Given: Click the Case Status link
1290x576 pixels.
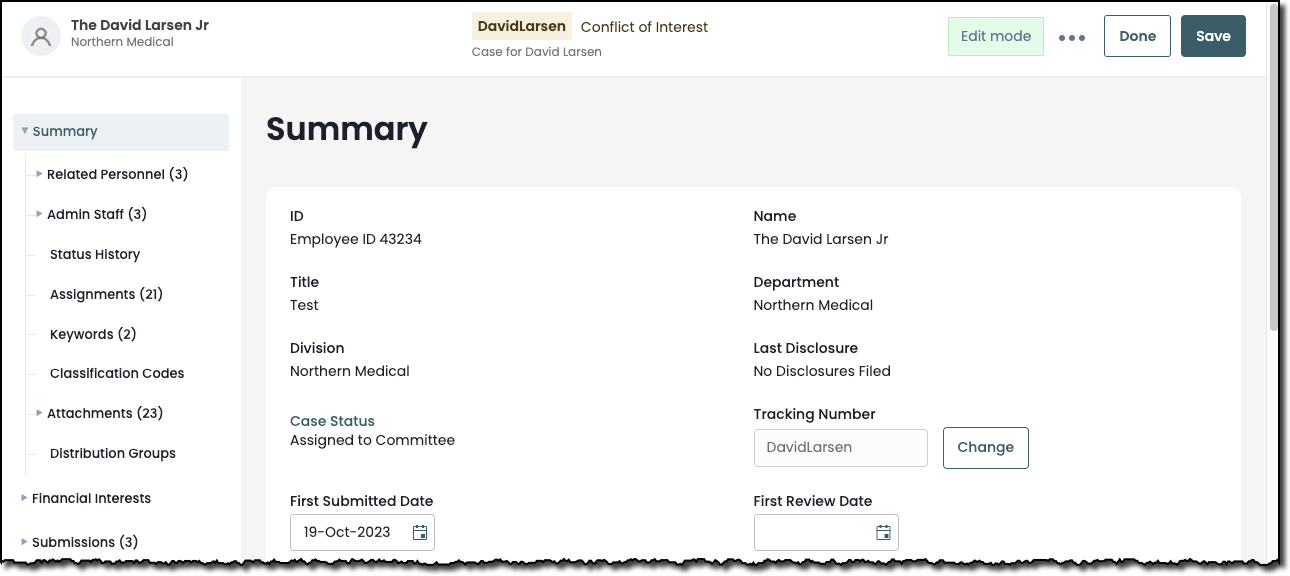Looking at the screenshot, I should tap(332, 421).
